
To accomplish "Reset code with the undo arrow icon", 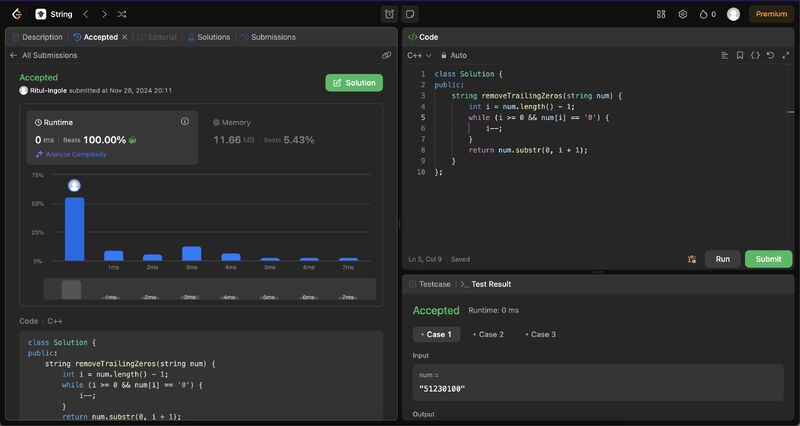I will click(770, 56).
